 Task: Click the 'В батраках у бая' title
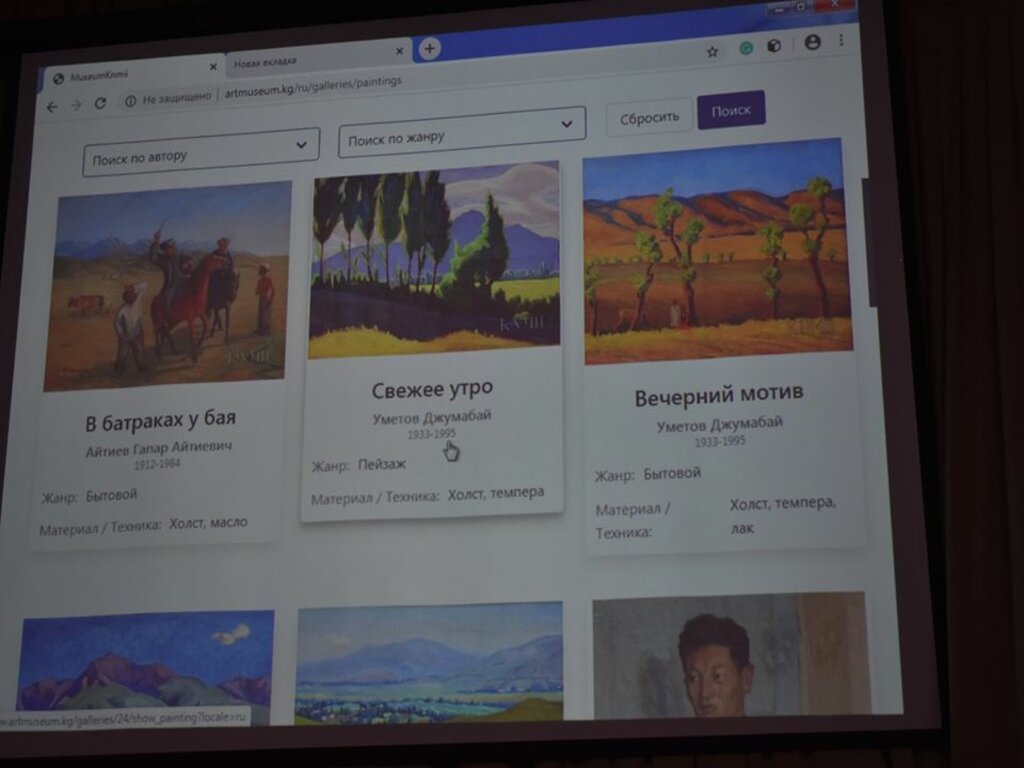[x=161, y=421]
